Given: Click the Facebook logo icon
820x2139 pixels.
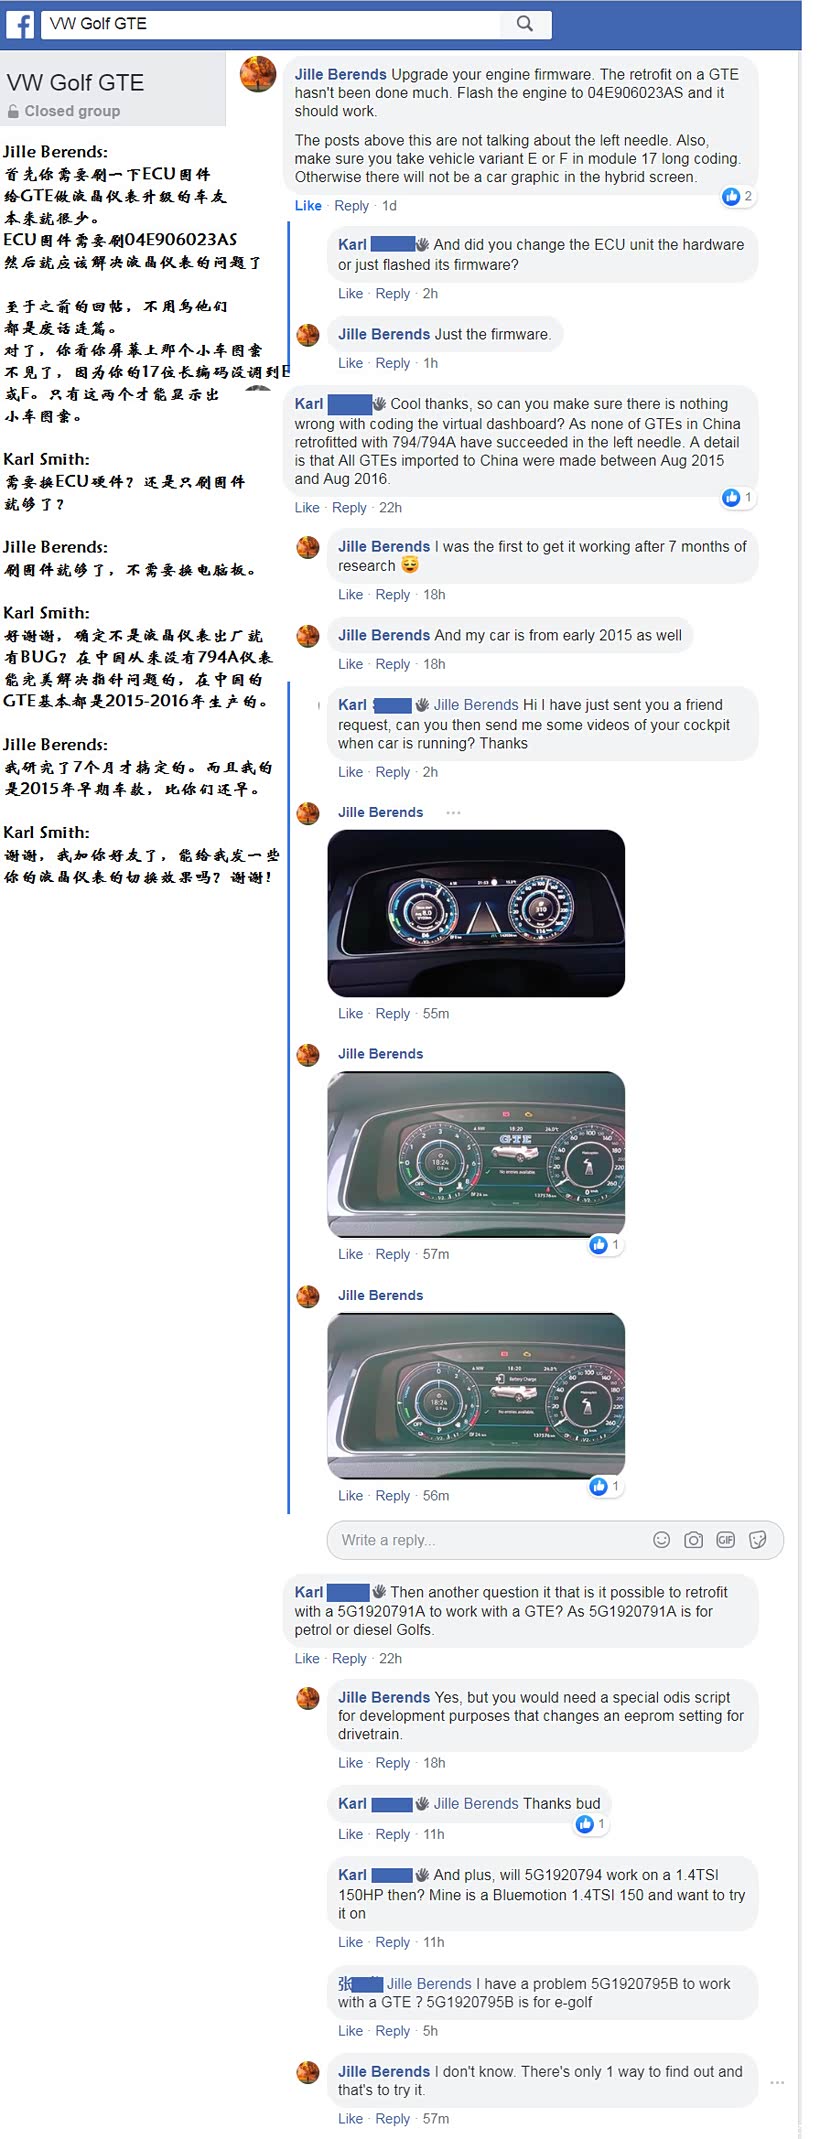Looking at the screenshot, I should pos(19,24).
